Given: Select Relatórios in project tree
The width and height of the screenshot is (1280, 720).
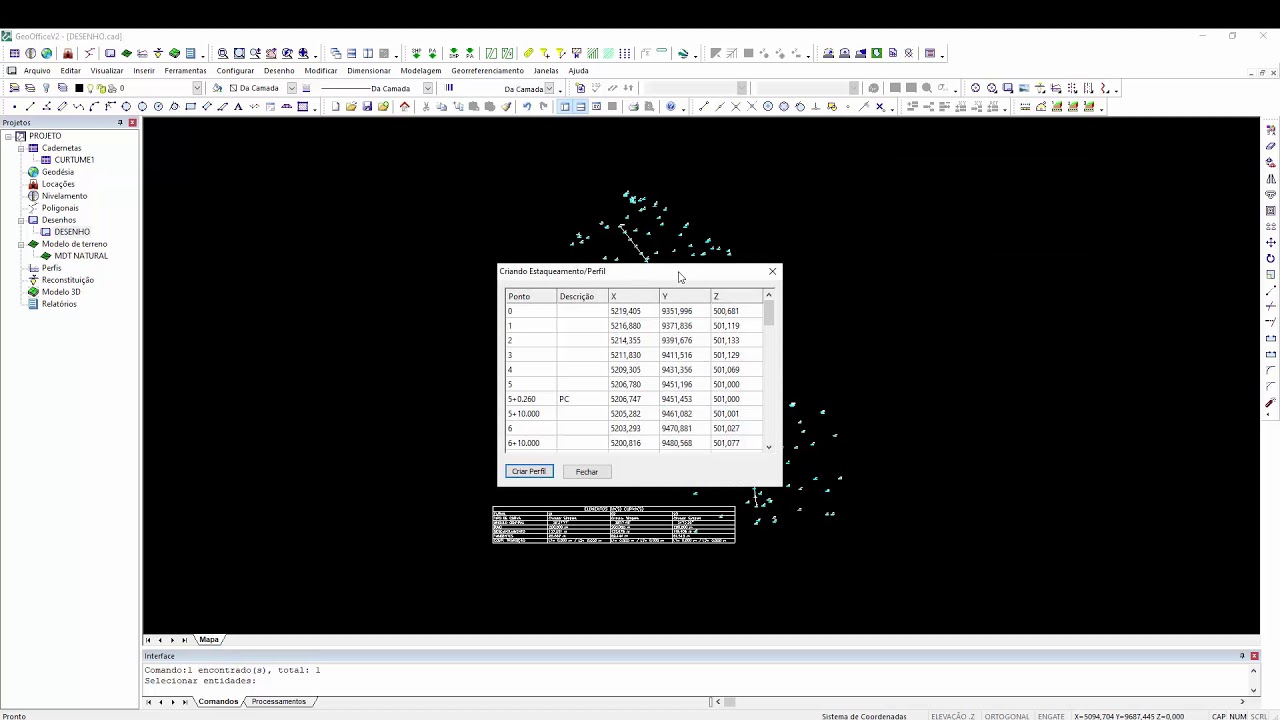Looking at the screenshot, I should pos(59,304).
